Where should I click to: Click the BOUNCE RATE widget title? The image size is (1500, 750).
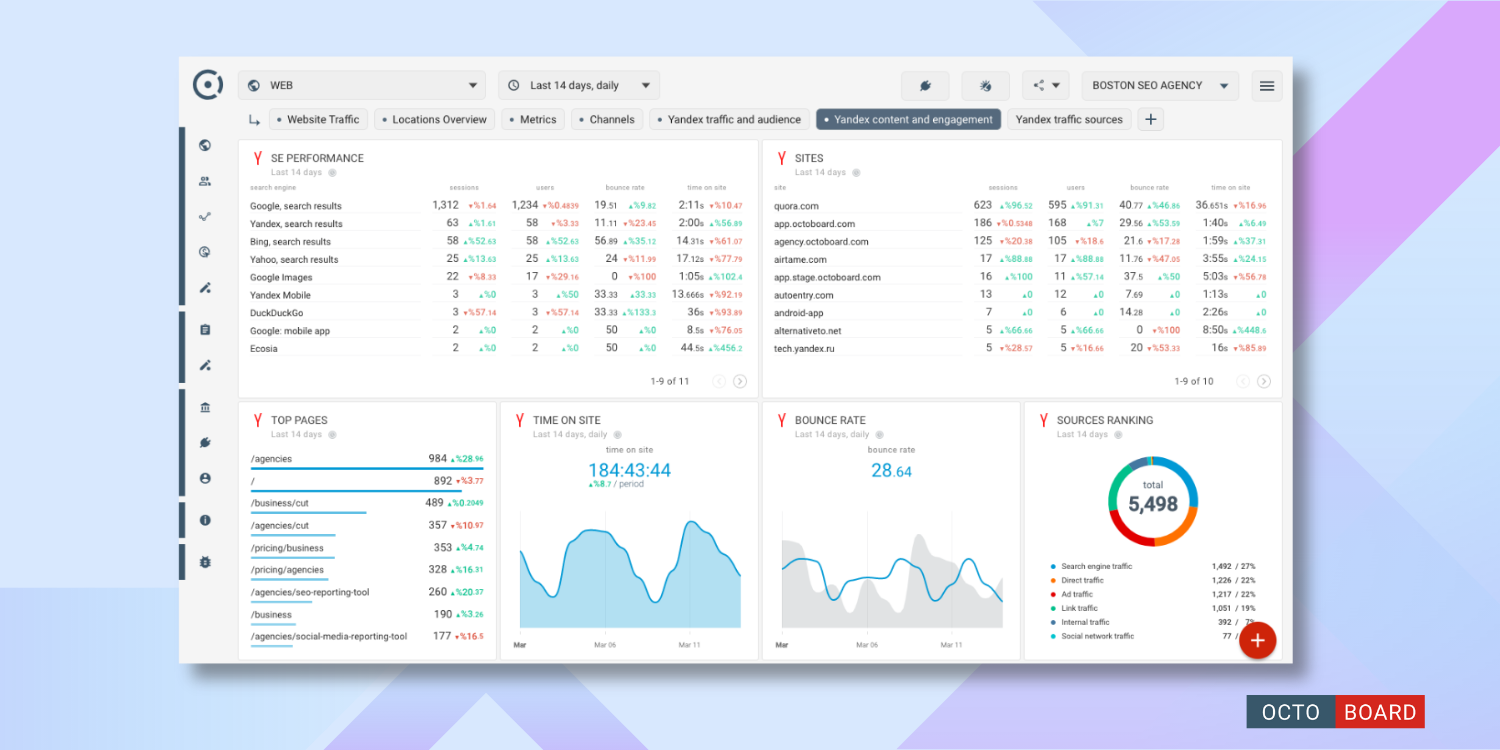click(x=830, y=420)
